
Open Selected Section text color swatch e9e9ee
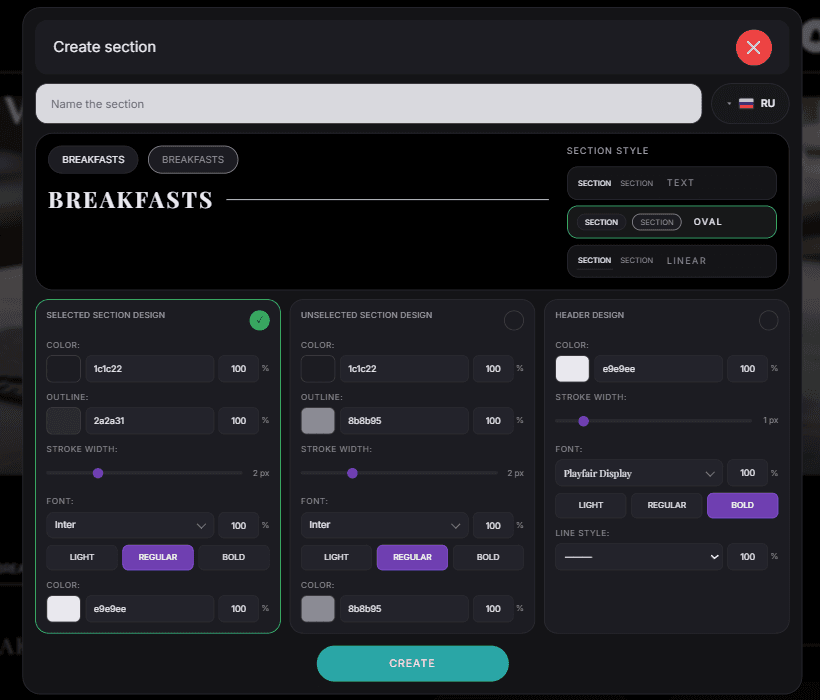[x=63, y=609]
